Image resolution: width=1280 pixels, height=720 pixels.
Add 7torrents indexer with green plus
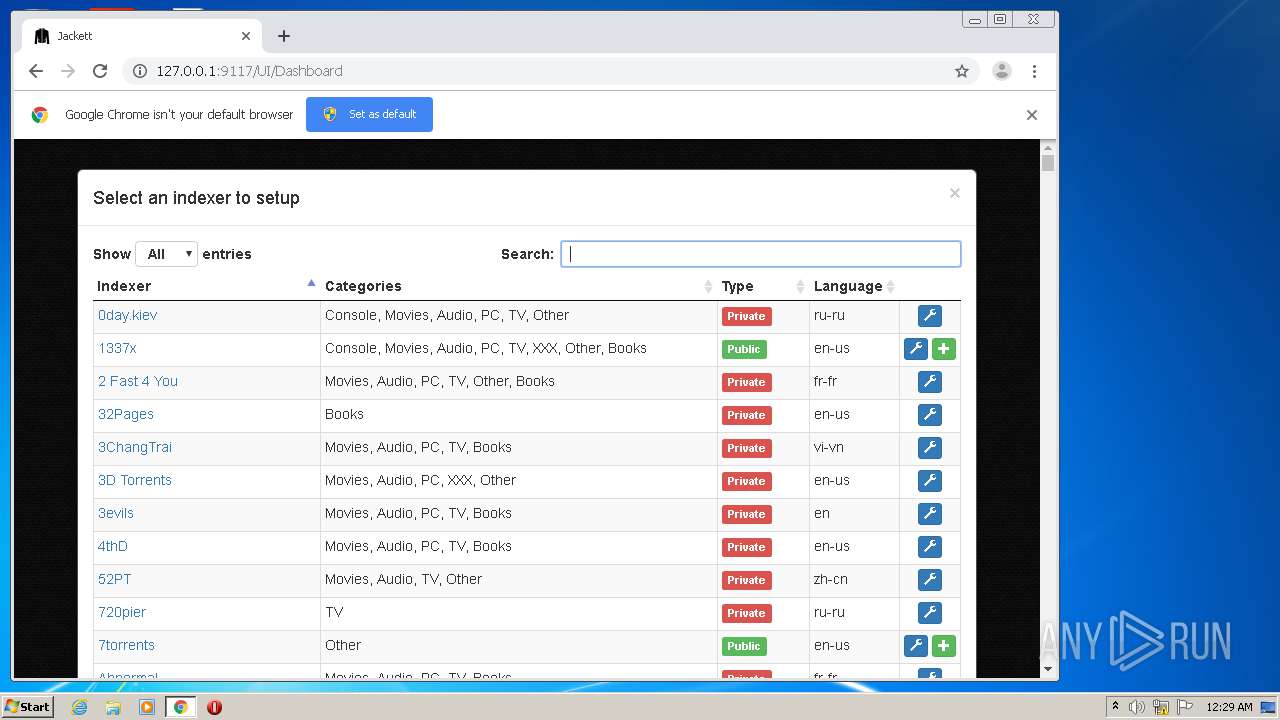click(944, 646)
